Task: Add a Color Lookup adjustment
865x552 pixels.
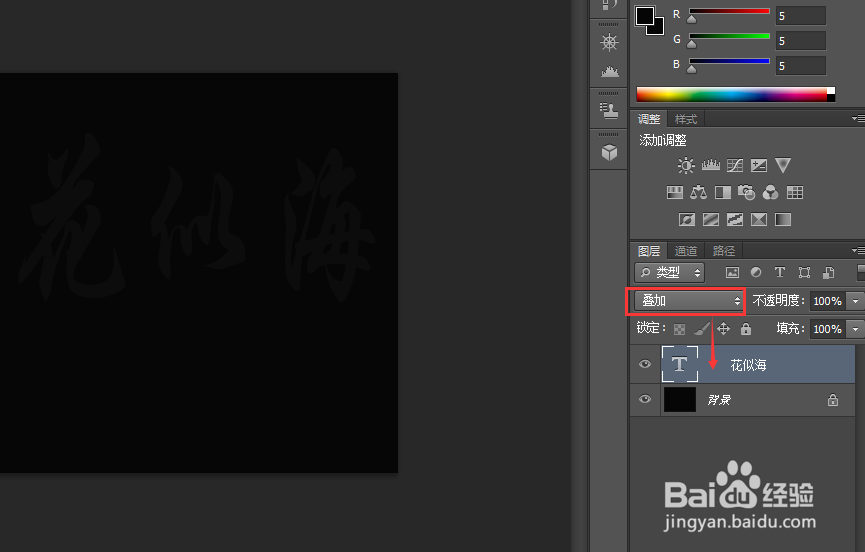Action: click(795, 192)
